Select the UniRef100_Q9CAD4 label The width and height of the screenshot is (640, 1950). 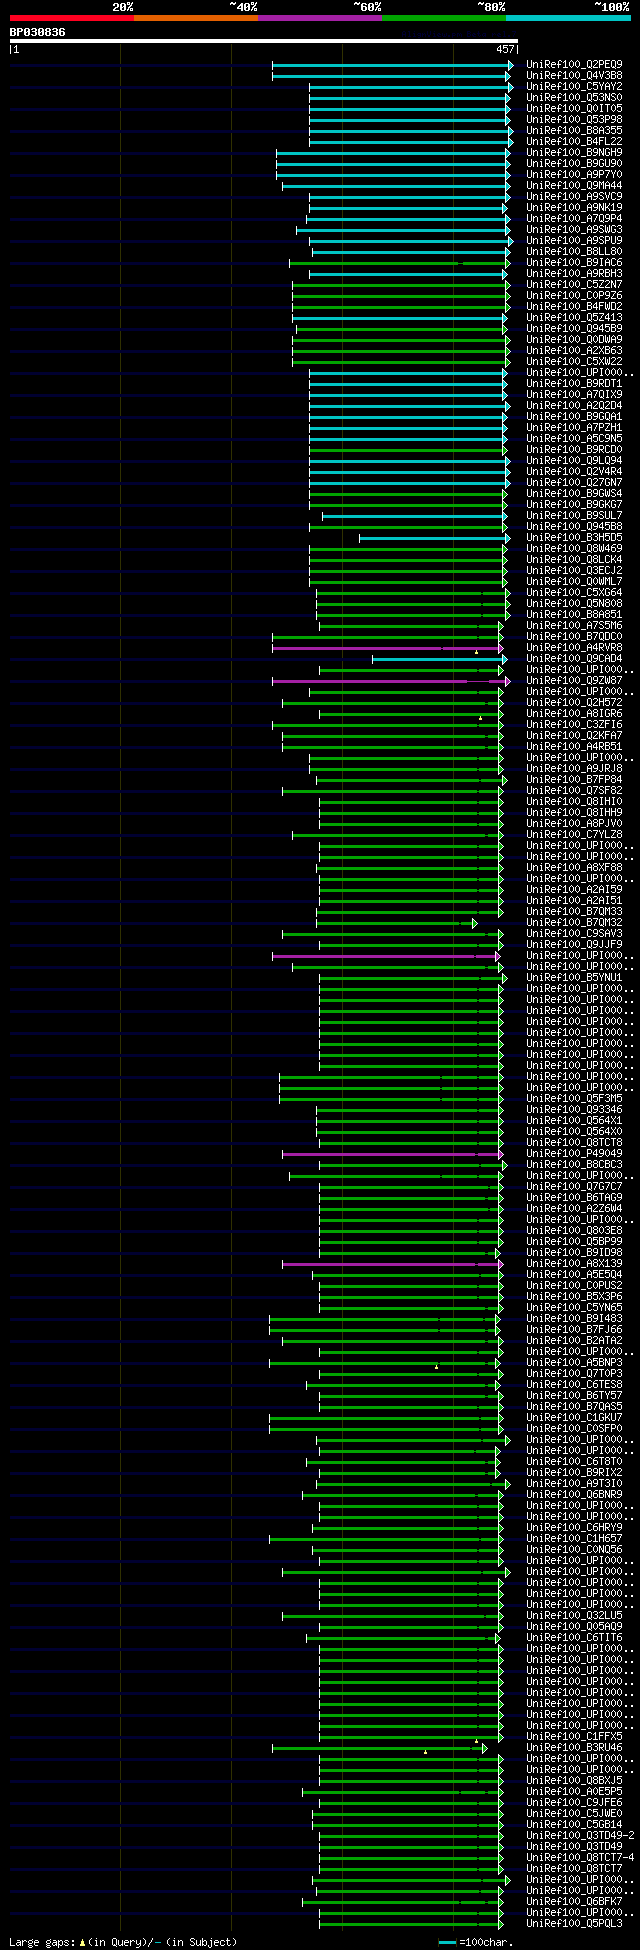click(574, 658)
